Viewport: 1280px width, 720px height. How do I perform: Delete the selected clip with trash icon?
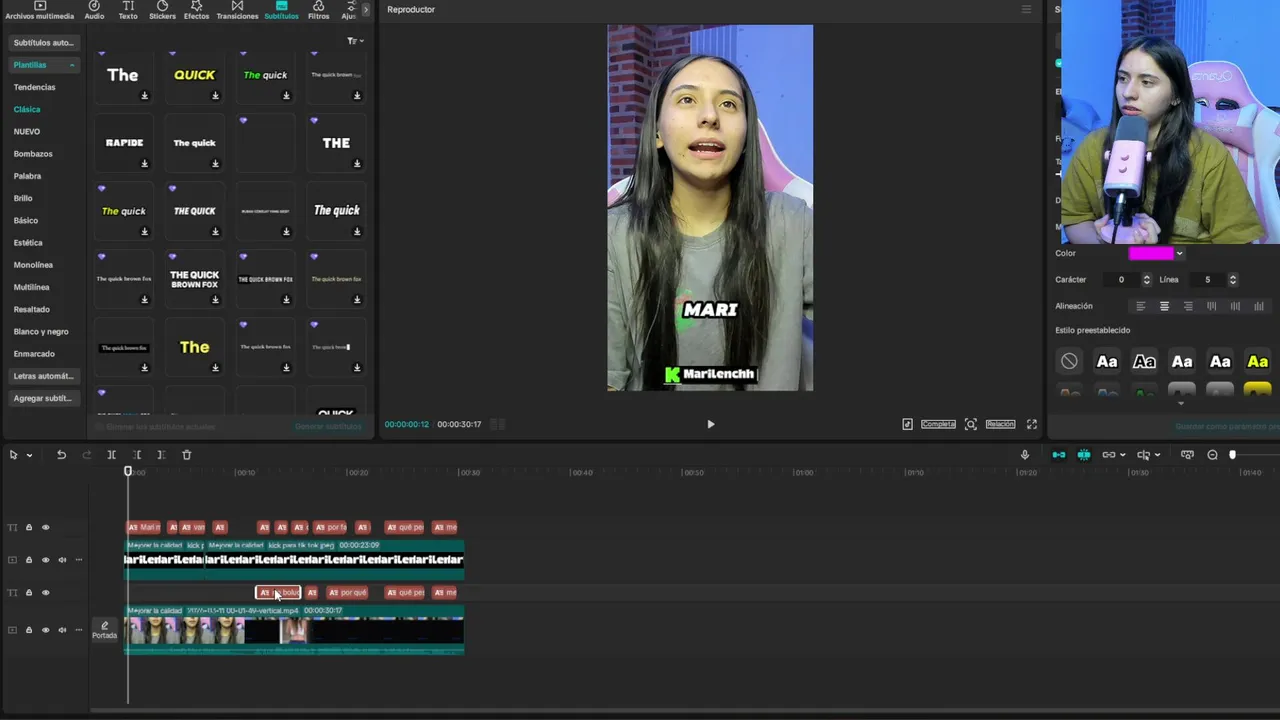coord(186,455)
